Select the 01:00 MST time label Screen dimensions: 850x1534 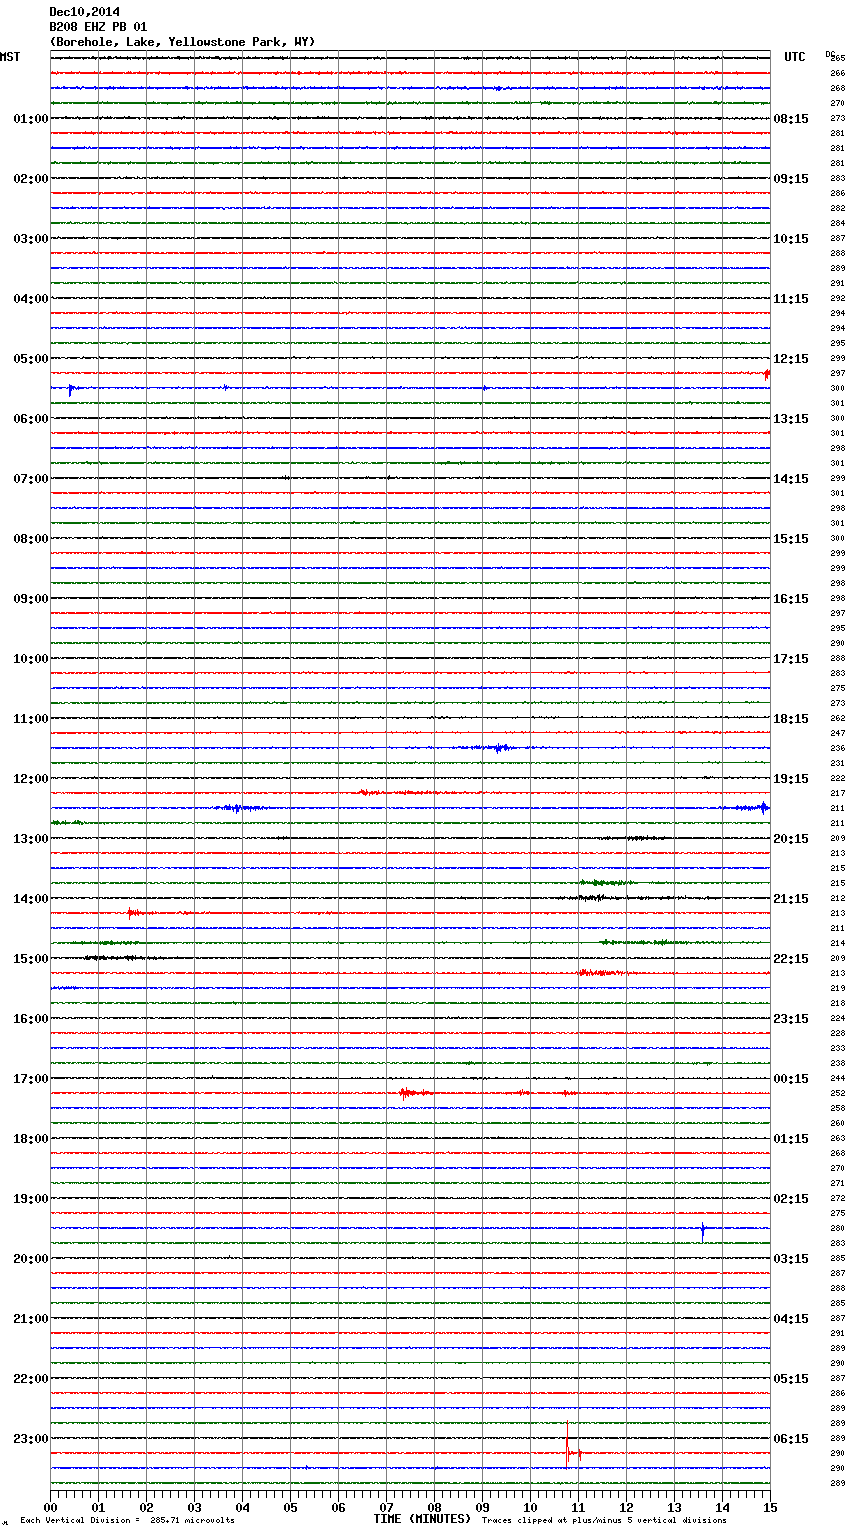[31, 119]
